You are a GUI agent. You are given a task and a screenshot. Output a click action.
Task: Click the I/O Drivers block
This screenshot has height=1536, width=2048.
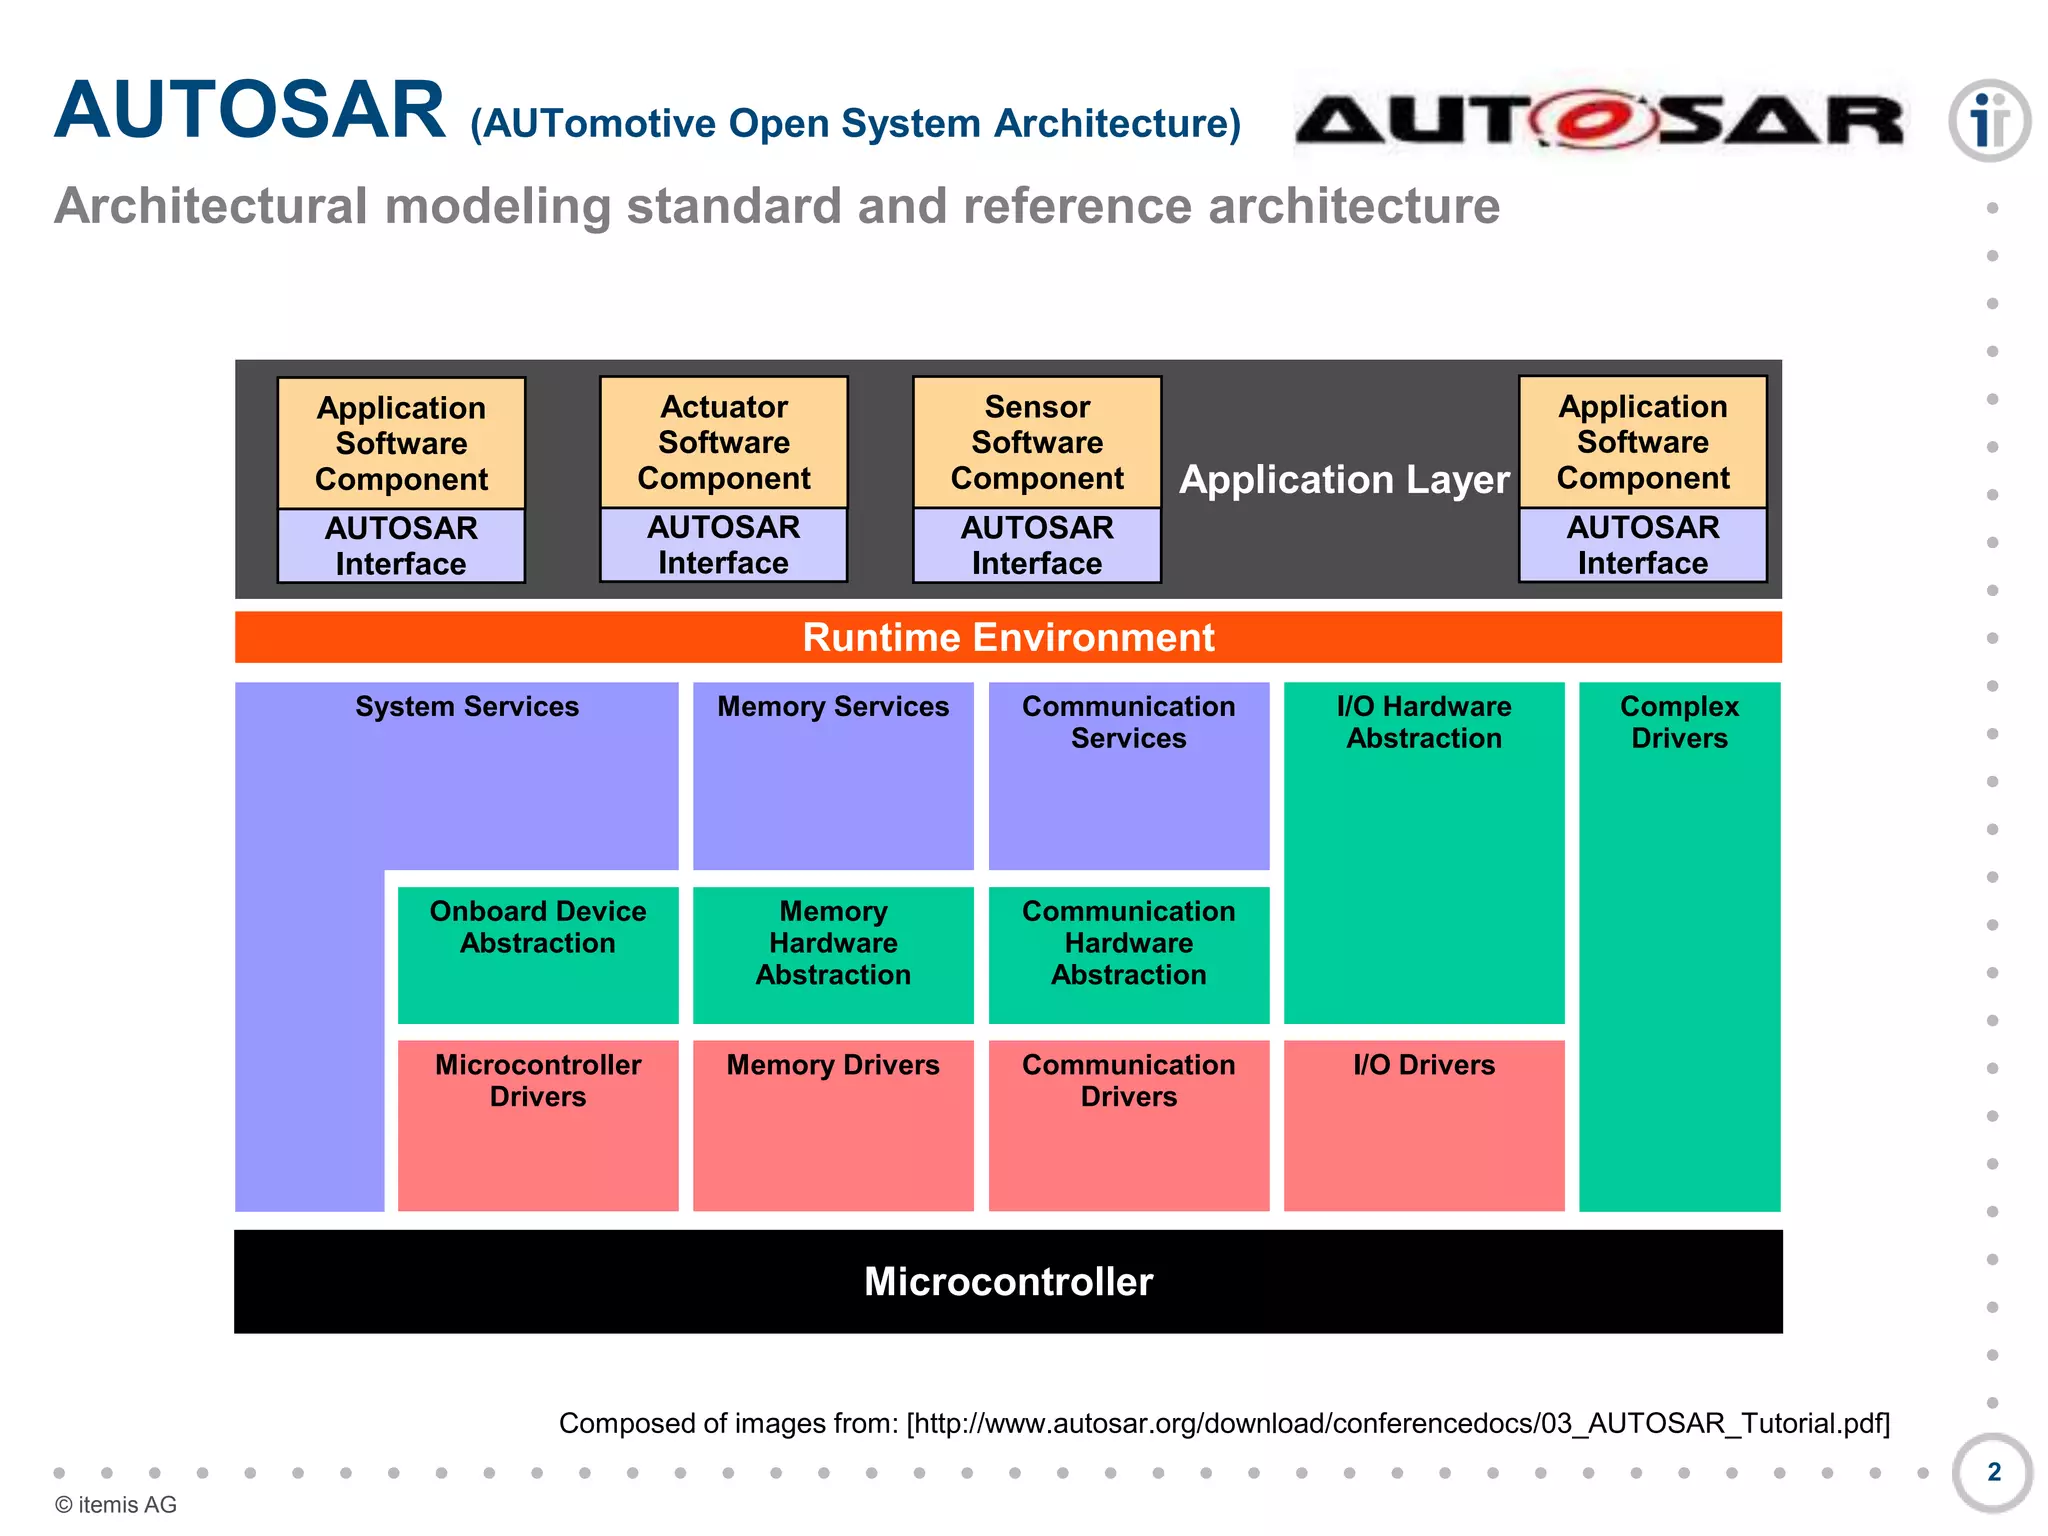click(x=1423, y=1125)
